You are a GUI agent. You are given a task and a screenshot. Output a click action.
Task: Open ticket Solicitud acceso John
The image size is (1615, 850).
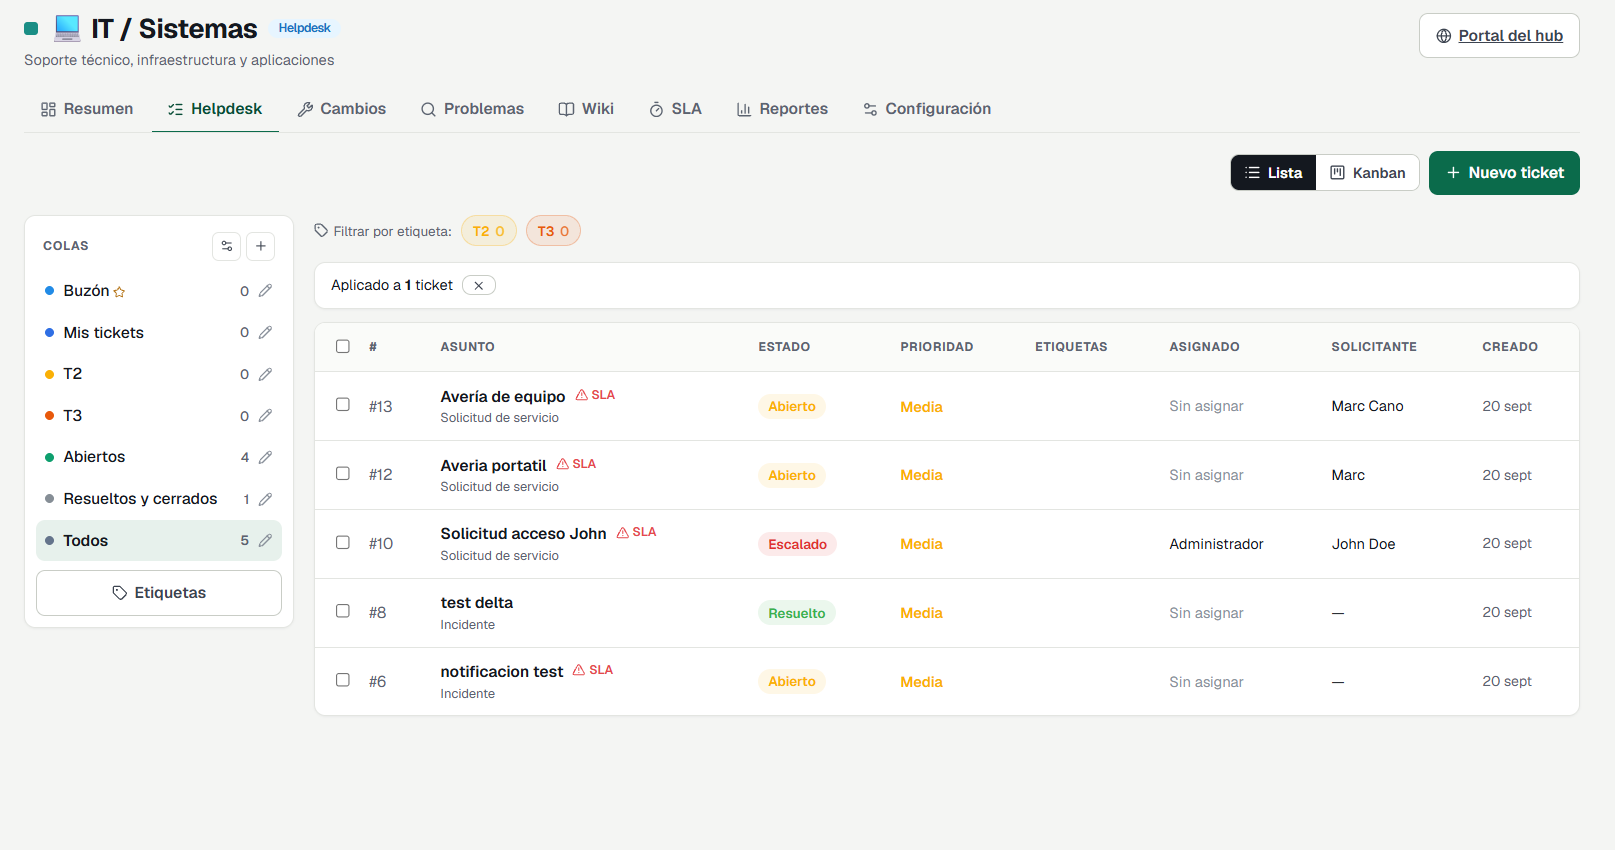(523, 534)
